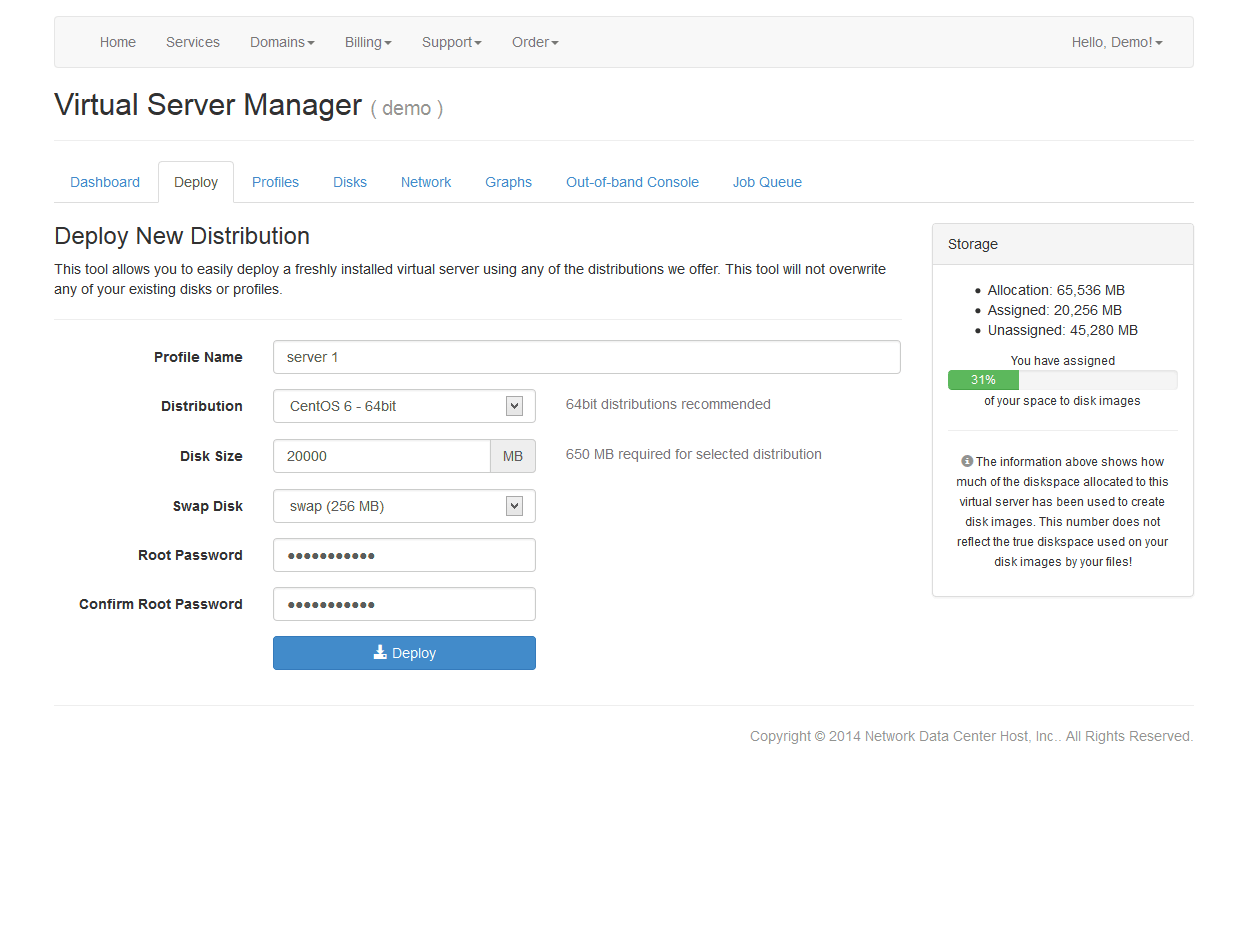Open the Distribution dropdown
Viewport: 1257px width, 933px height.
[x=404, y=406]
